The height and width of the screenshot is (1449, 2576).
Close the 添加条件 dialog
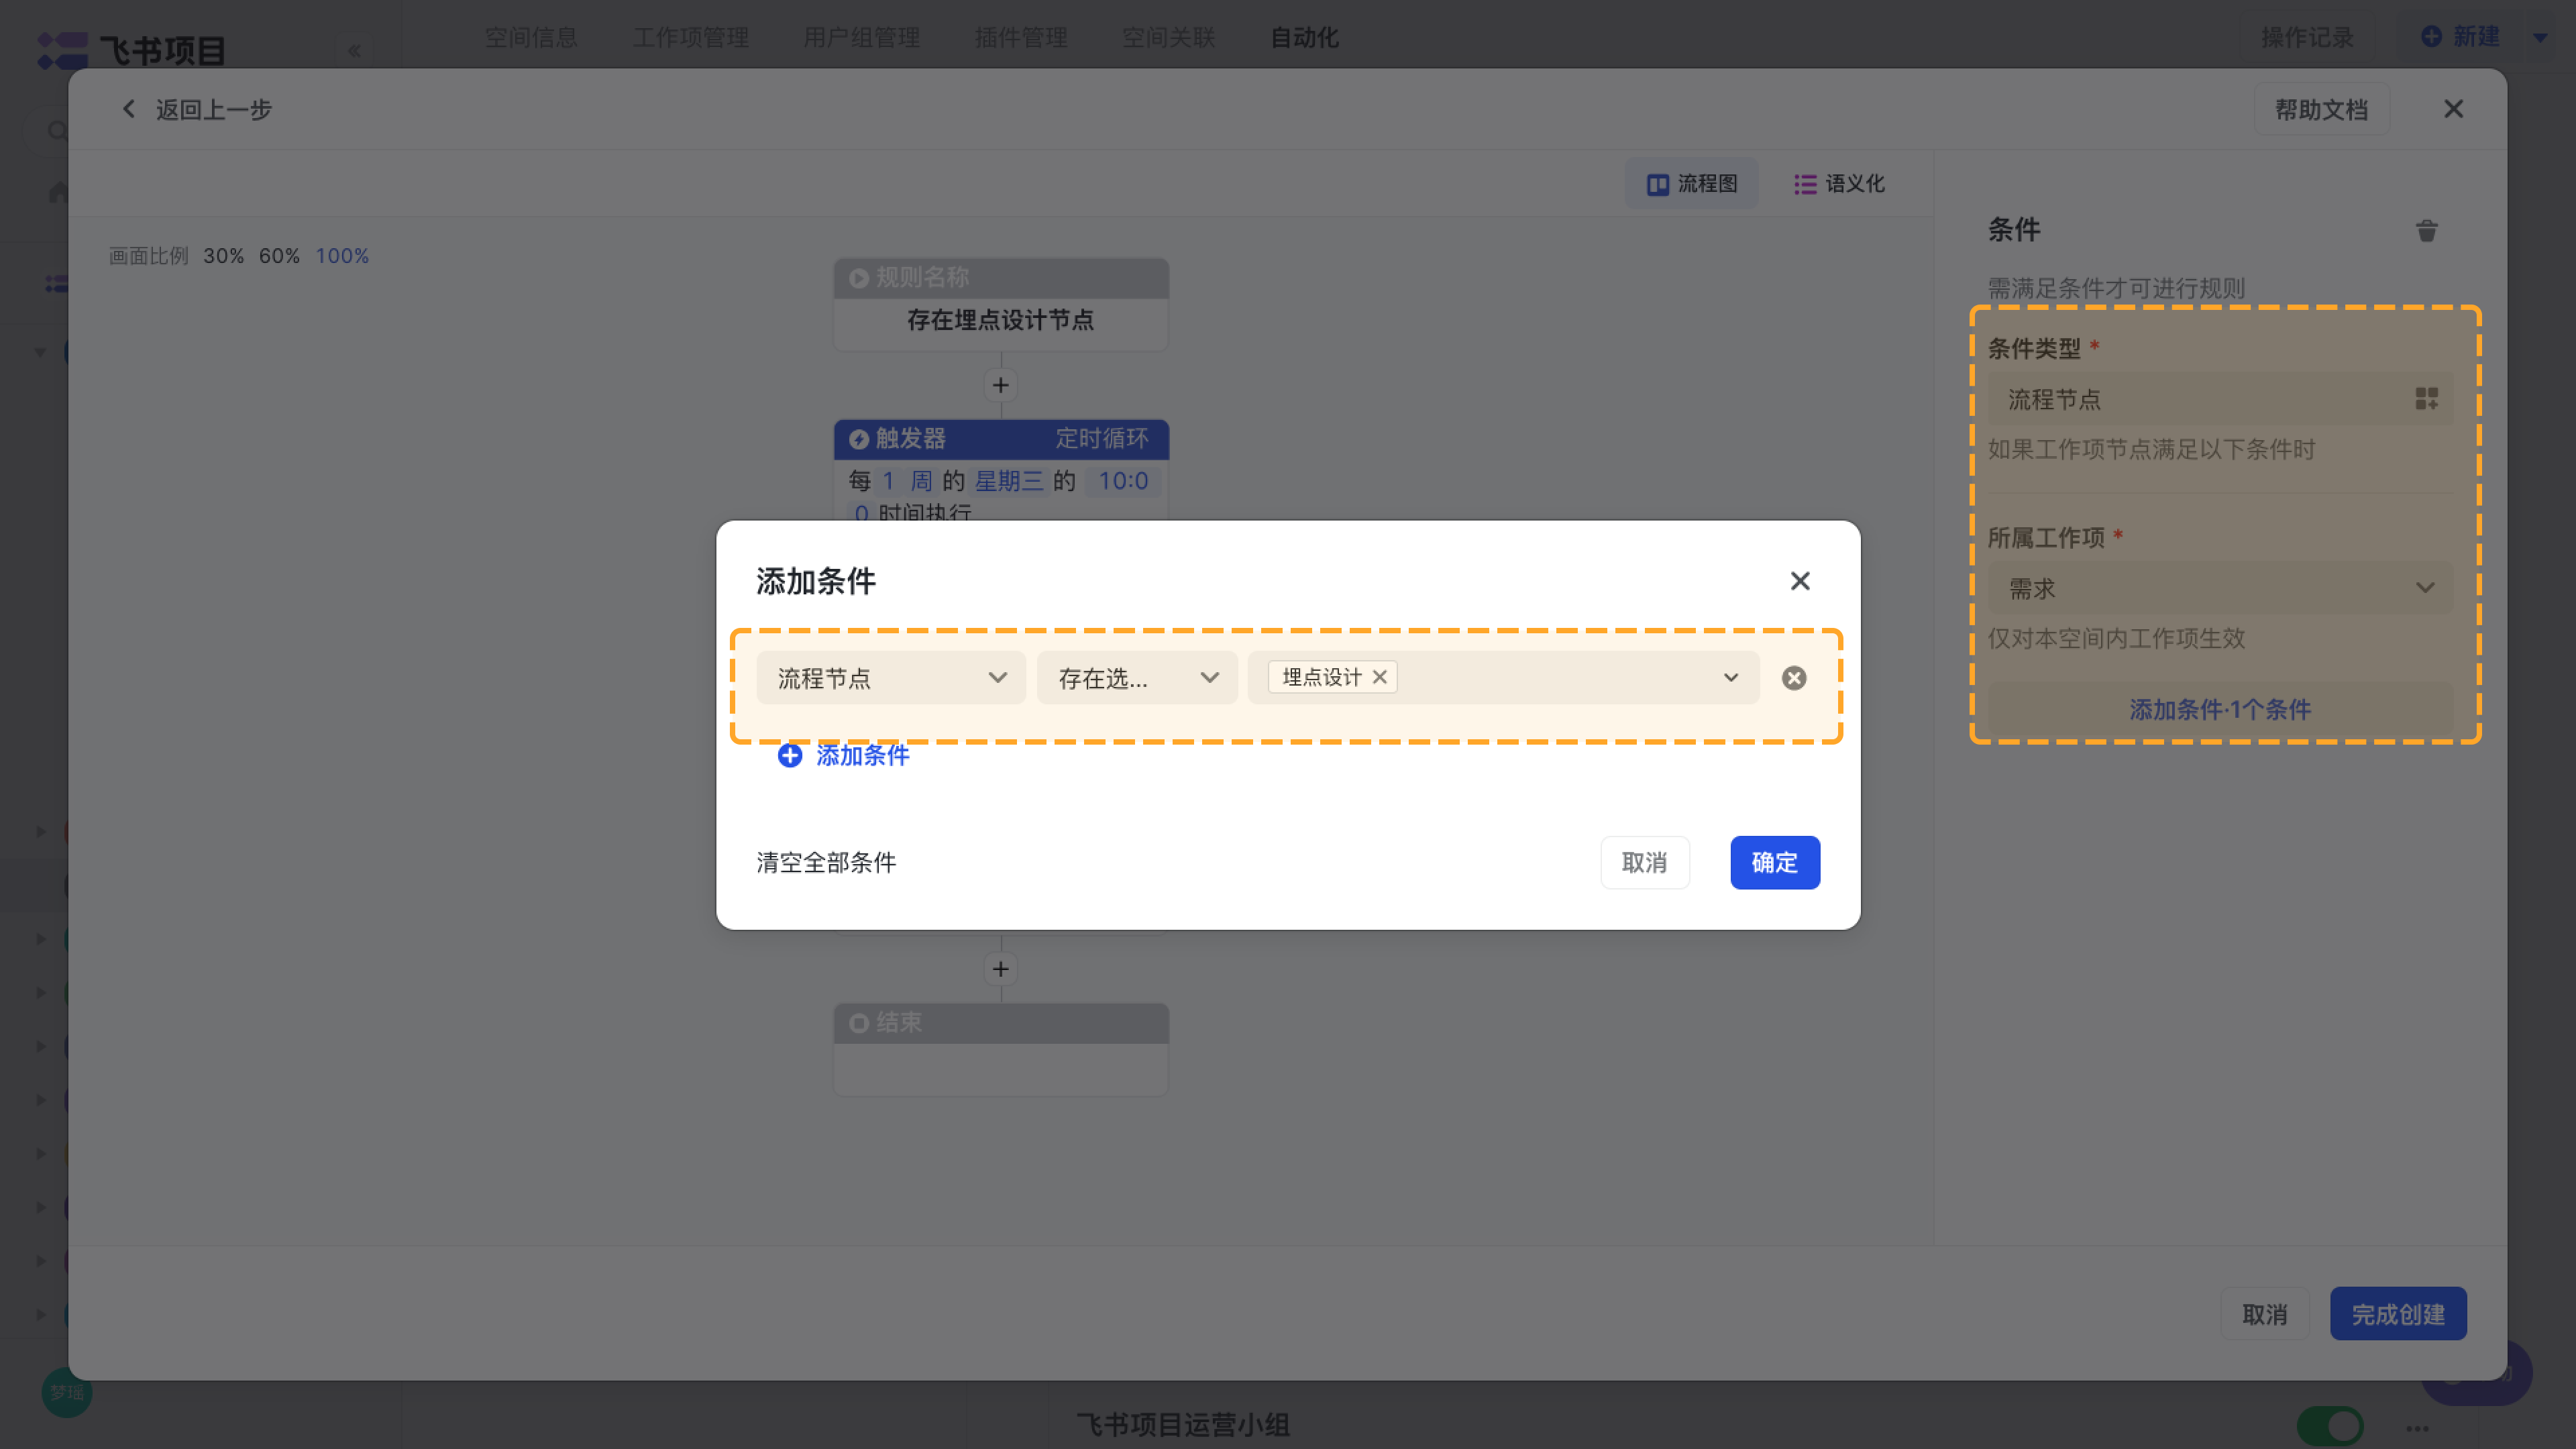coord(1800,581)
